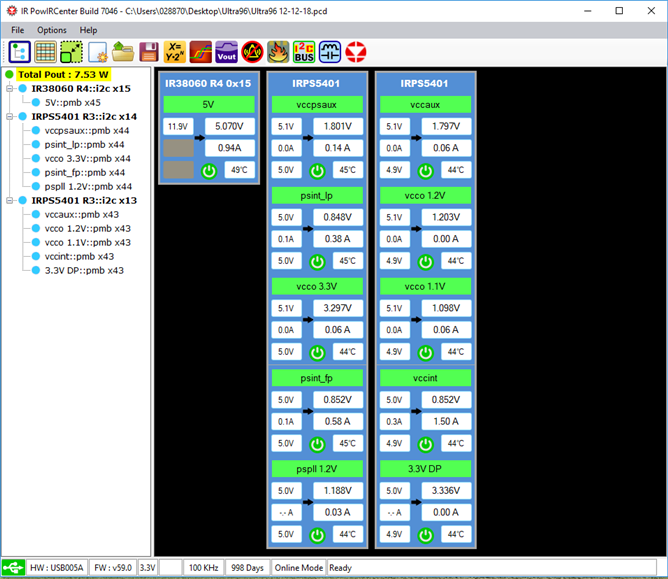Click the 11.9V input voltage field

(x=178, y=126)
